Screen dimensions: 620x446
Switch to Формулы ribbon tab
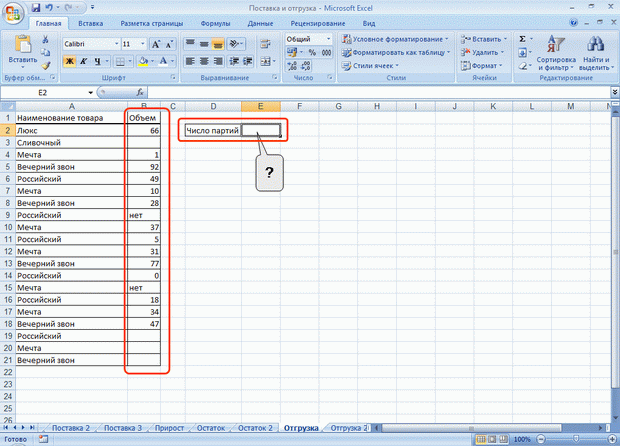tap(215, 23)
